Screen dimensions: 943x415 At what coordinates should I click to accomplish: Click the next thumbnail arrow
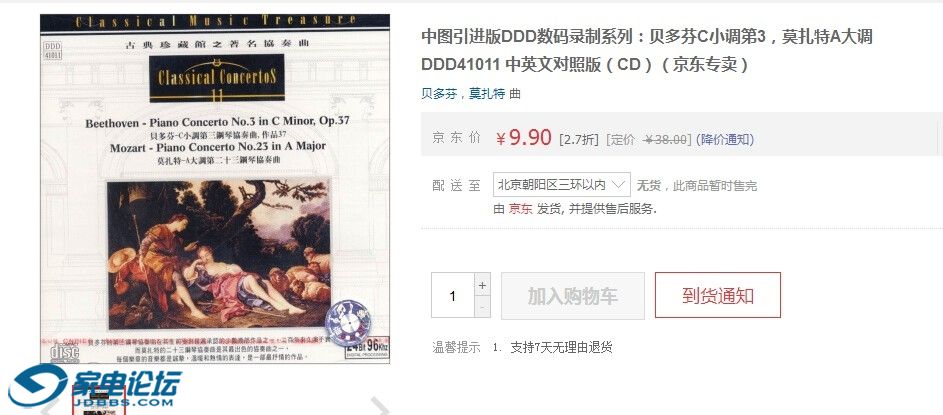[x=380, y=406]
